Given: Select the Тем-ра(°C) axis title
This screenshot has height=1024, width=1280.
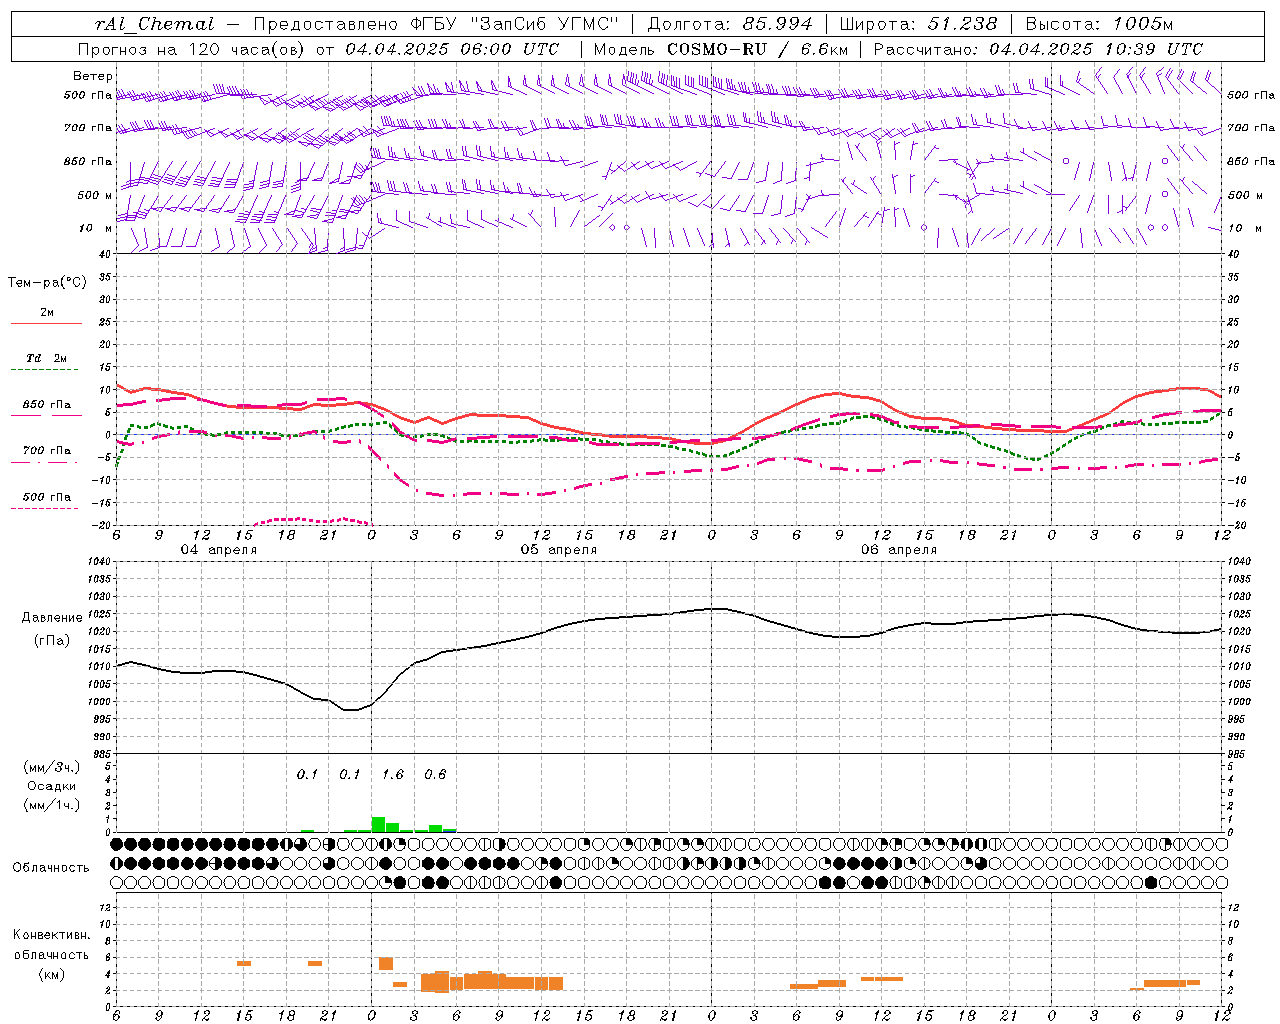Looking at the screenshot, I should tap(47, 283).
